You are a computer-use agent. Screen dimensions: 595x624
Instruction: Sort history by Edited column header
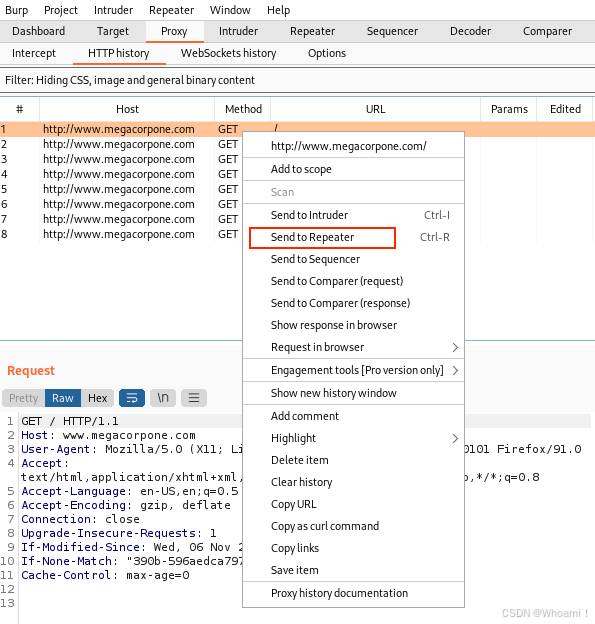(565, 109)
